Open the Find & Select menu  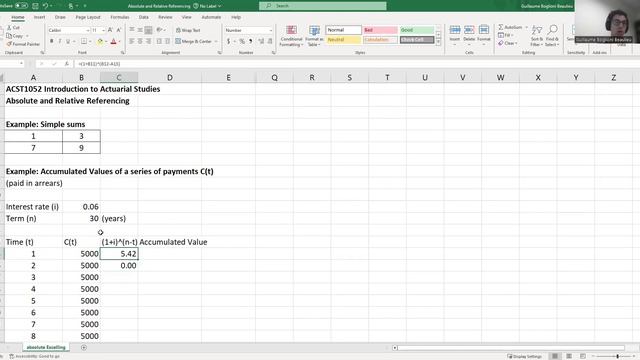(x=552, y=36)
